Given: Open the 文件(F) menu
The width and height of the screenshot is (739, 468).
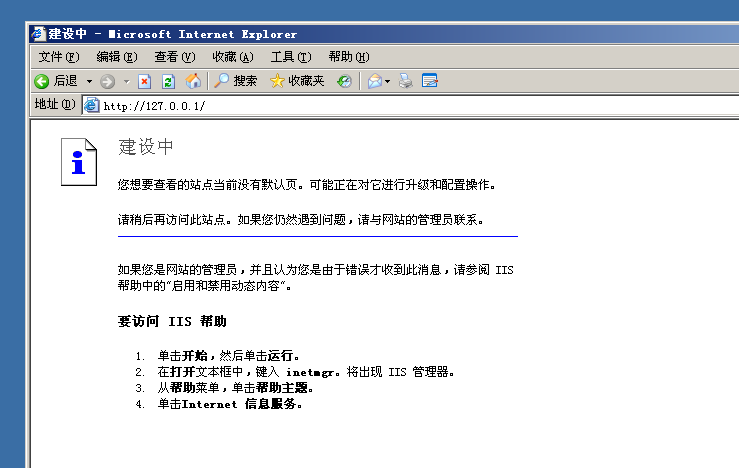Looking at the screenshot, I should coord(59,57).
